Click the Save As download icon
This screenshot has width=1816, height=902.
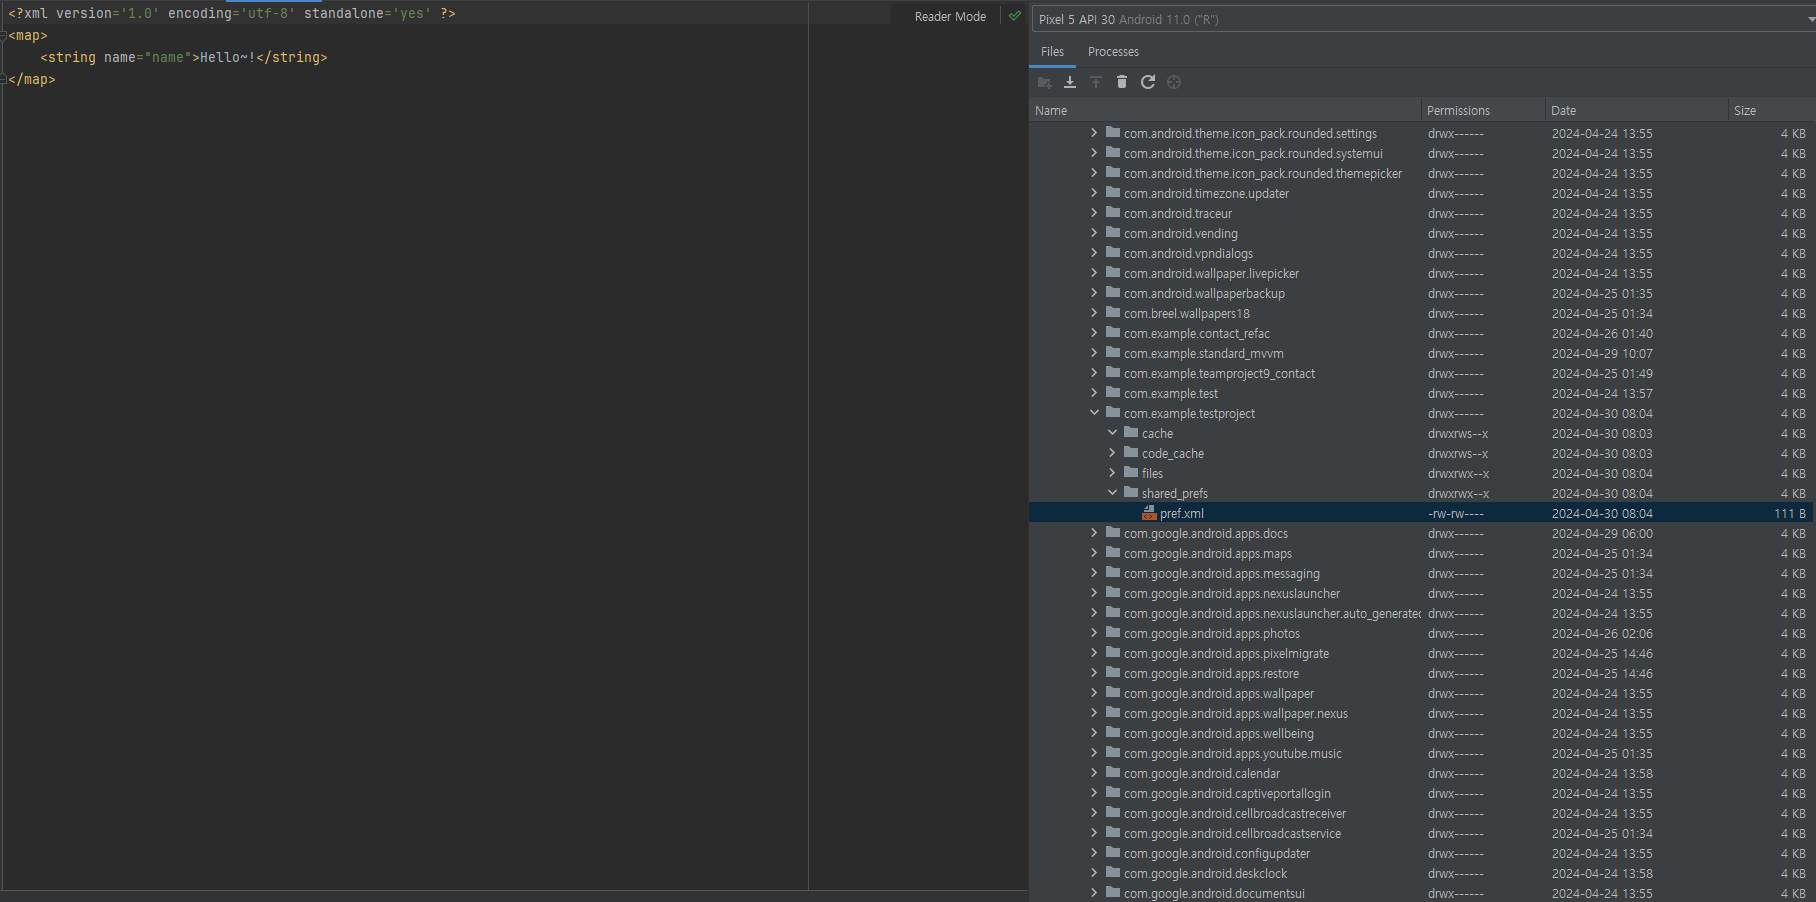(x=1070, y=82)
